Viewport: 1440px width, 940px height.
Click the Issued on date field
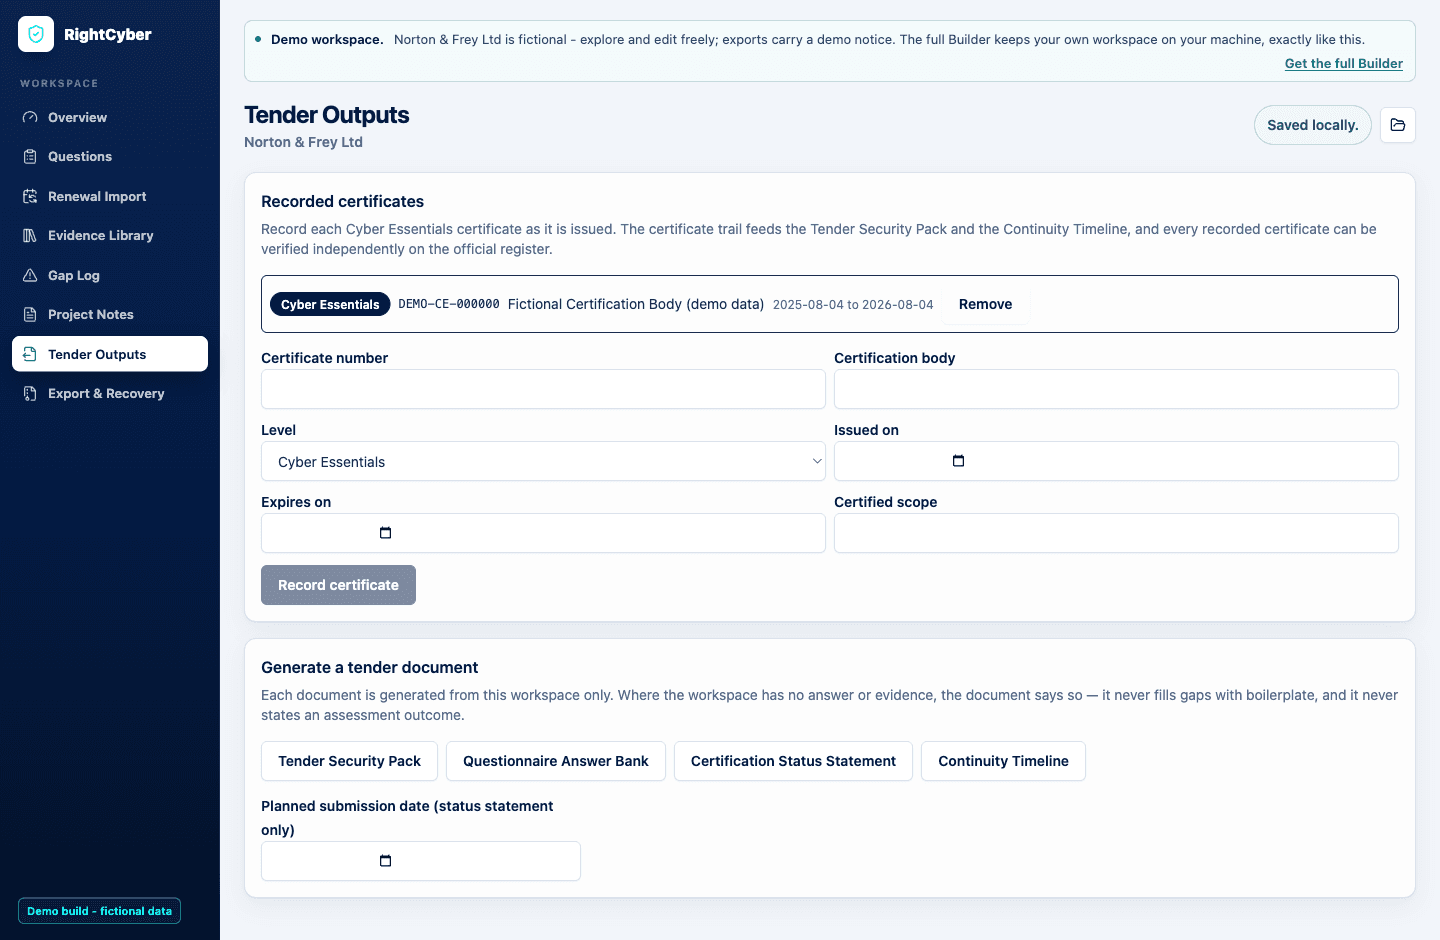click(1116, 461)
